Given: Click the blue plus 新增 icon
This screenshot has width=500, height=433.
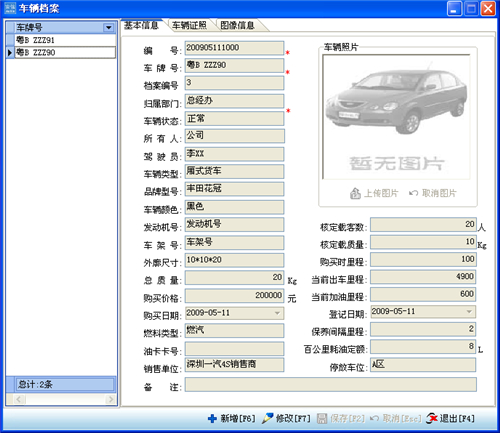Looking at the screenshot, I should pyautogui.click(x=212, y=419).
